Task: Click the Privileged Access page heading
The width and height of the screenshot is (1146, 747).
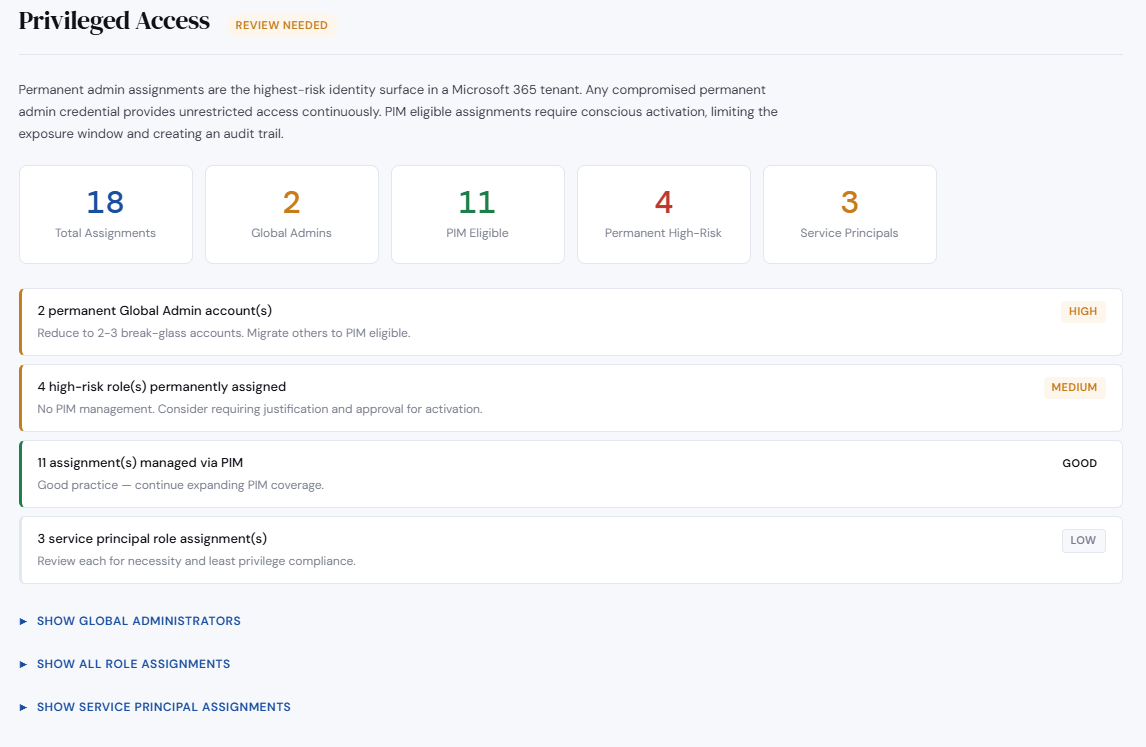Action: point(113,20)
